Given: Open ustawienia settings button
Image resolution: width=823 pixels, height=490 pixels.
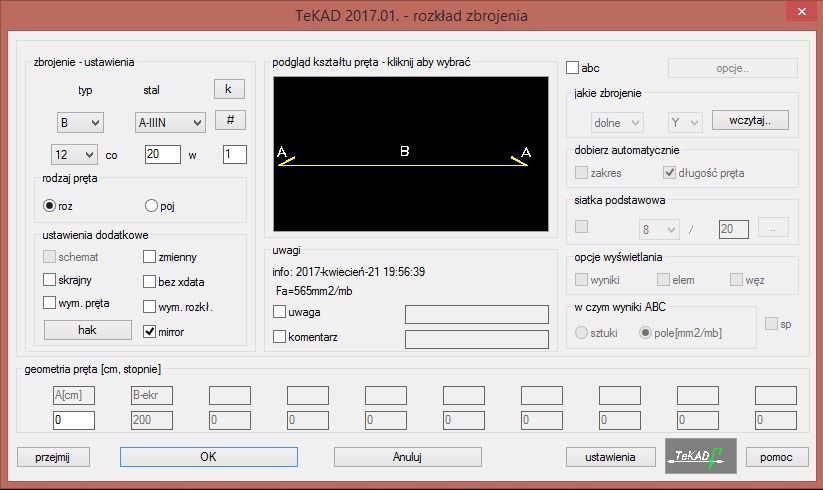Looking at the screenshot, I should 610,457.
